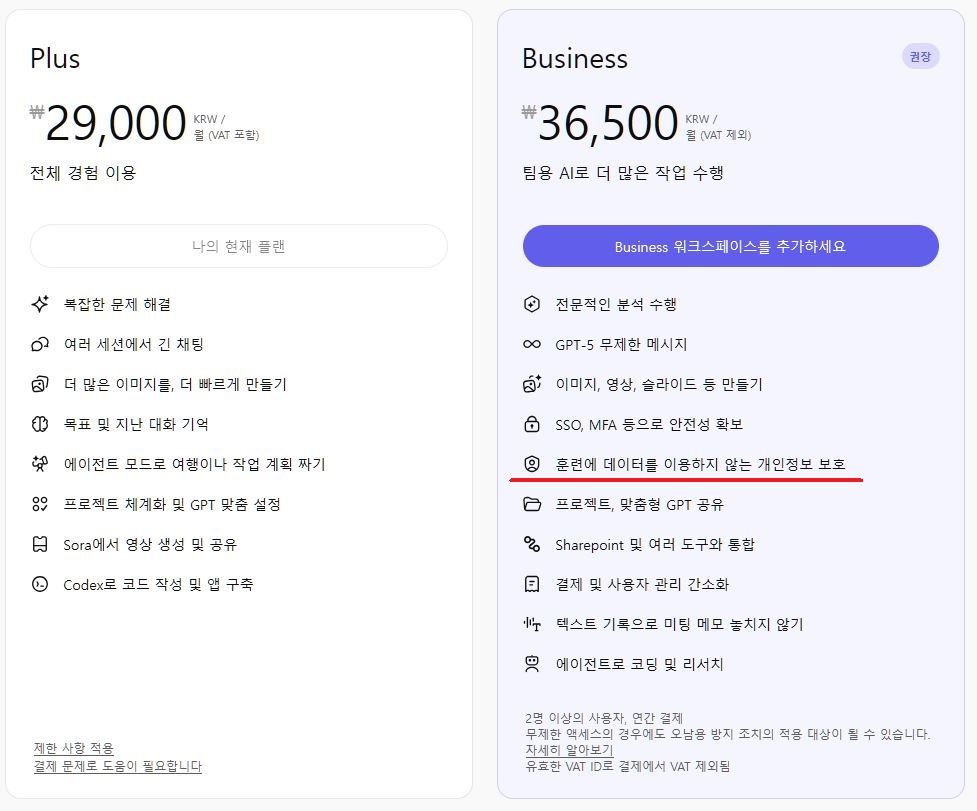977x811 pixels.
Task: Click the folder icon beside 프로젝트, 맞춤형 GPT 공유
Action: pyautogui.click(x=532, y=504)
